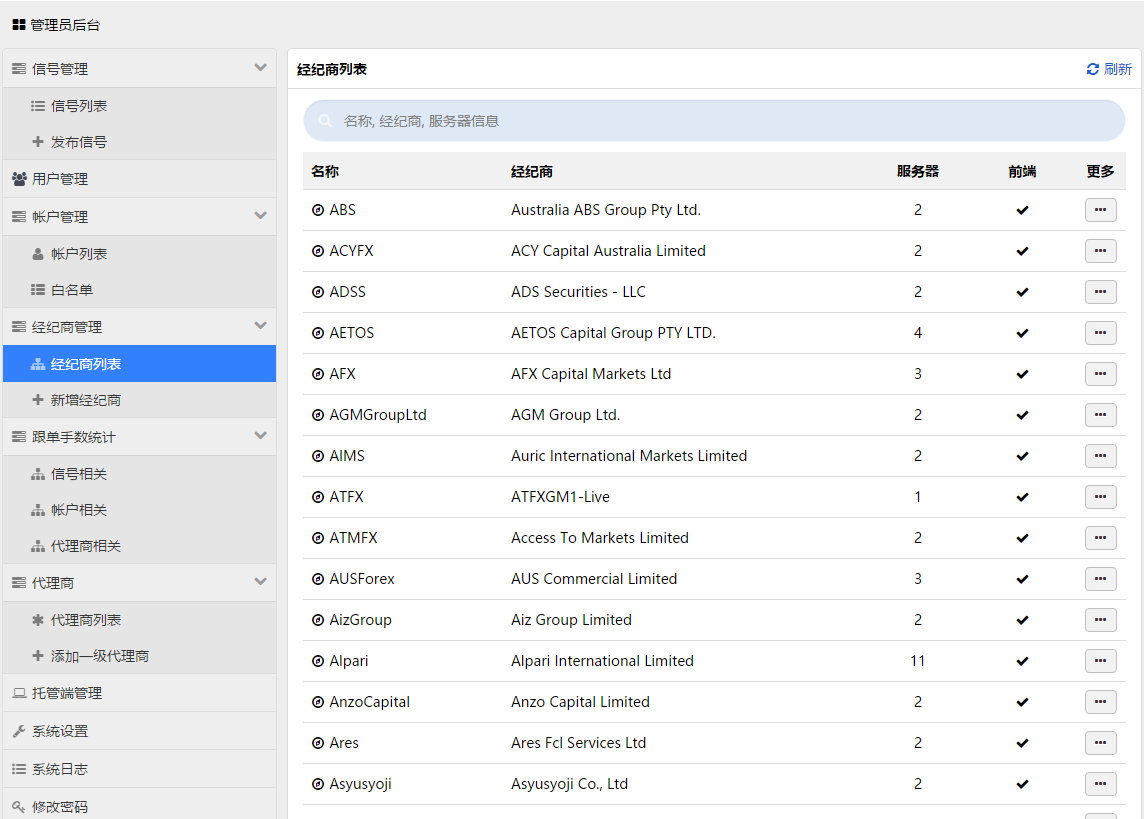Click the plus icon beside 发布信号

point(38,141)
